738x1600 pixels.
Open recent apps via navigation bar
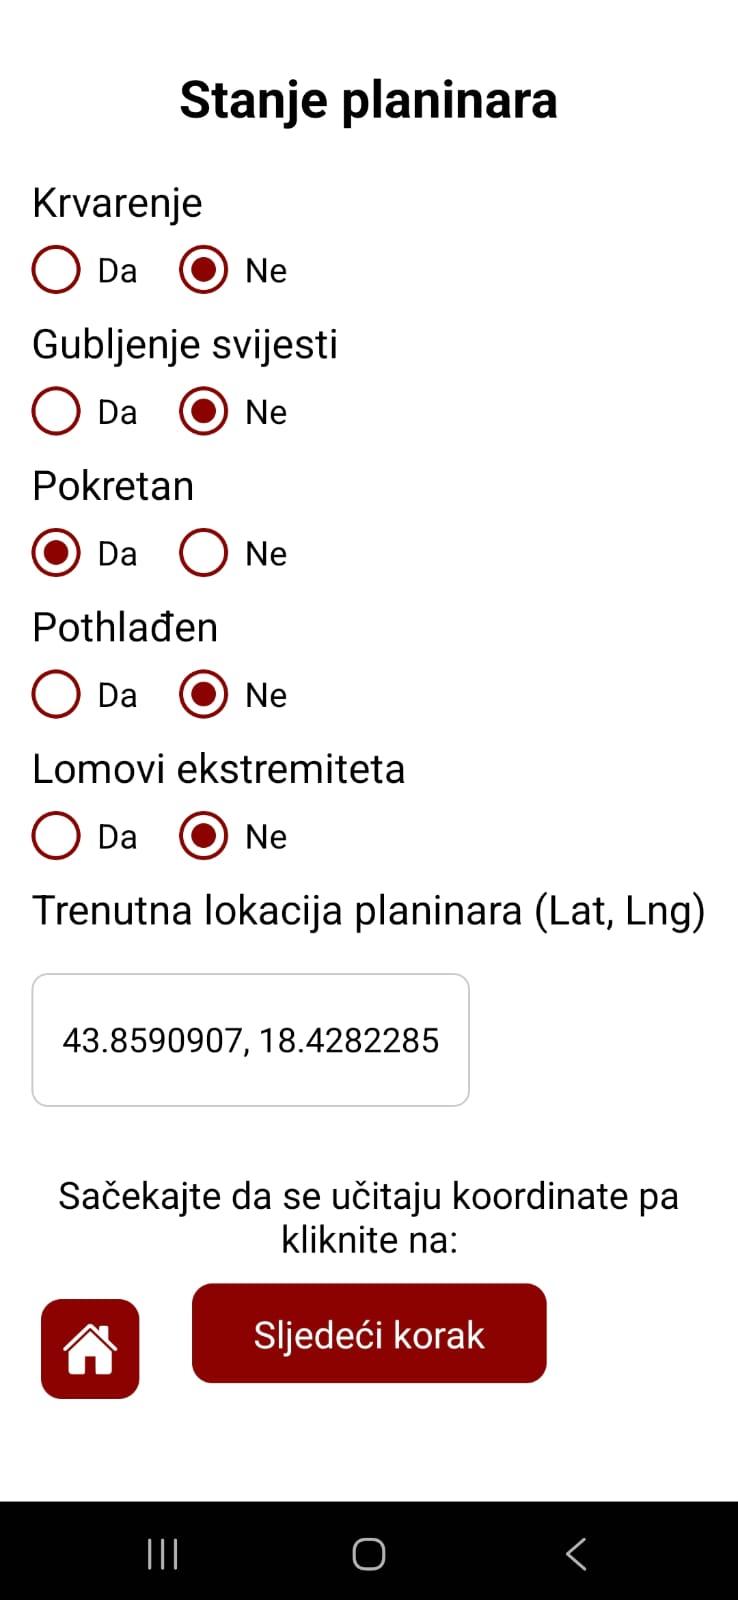click(x=161, y=1553)
